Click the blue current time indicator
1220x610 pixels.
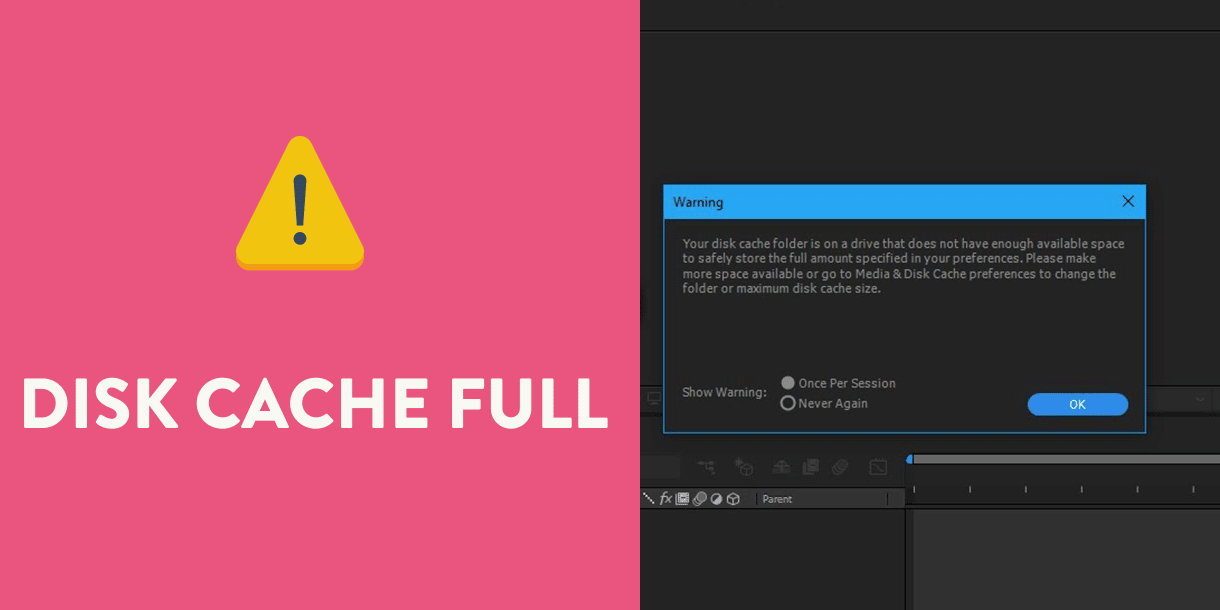click(909, 459)
